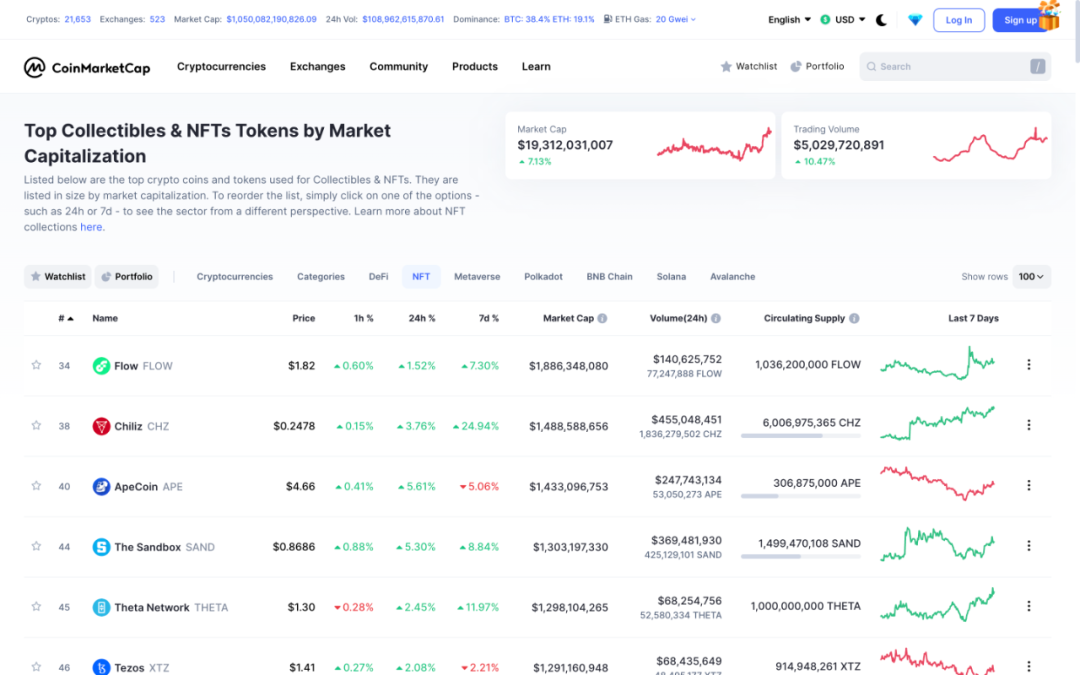
Task: Click the 'here' NFT collections link
Action: click(91, 227)
